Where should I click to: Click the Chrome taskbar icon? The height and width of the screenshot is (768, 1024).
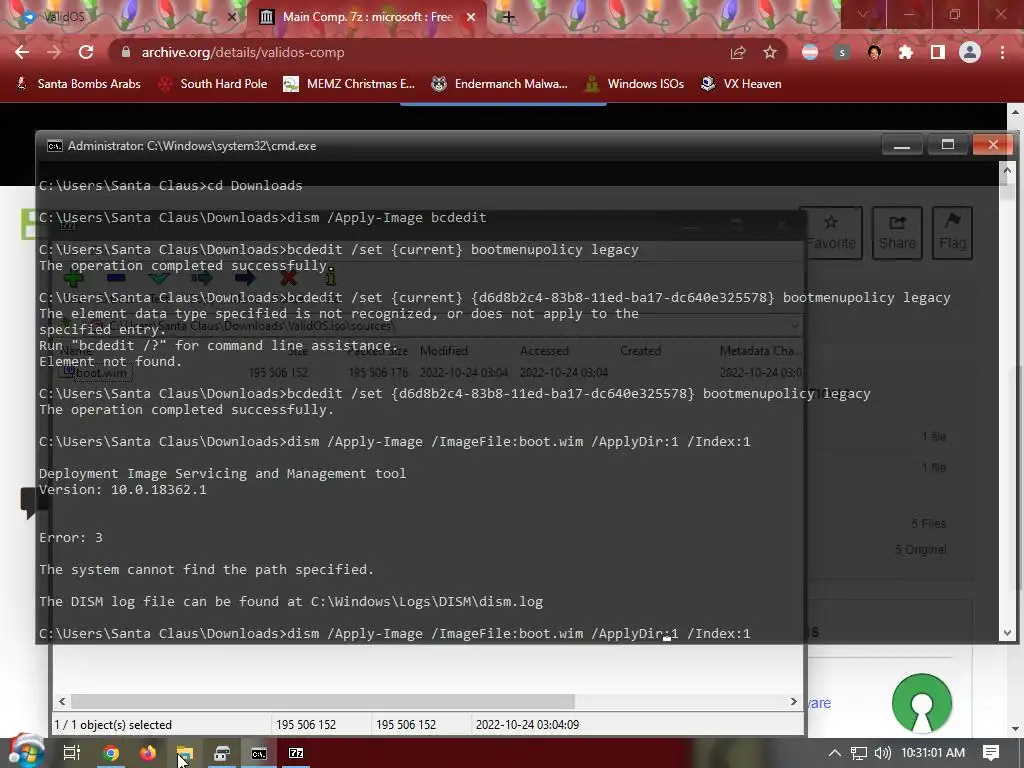click(x=111, y=753)
